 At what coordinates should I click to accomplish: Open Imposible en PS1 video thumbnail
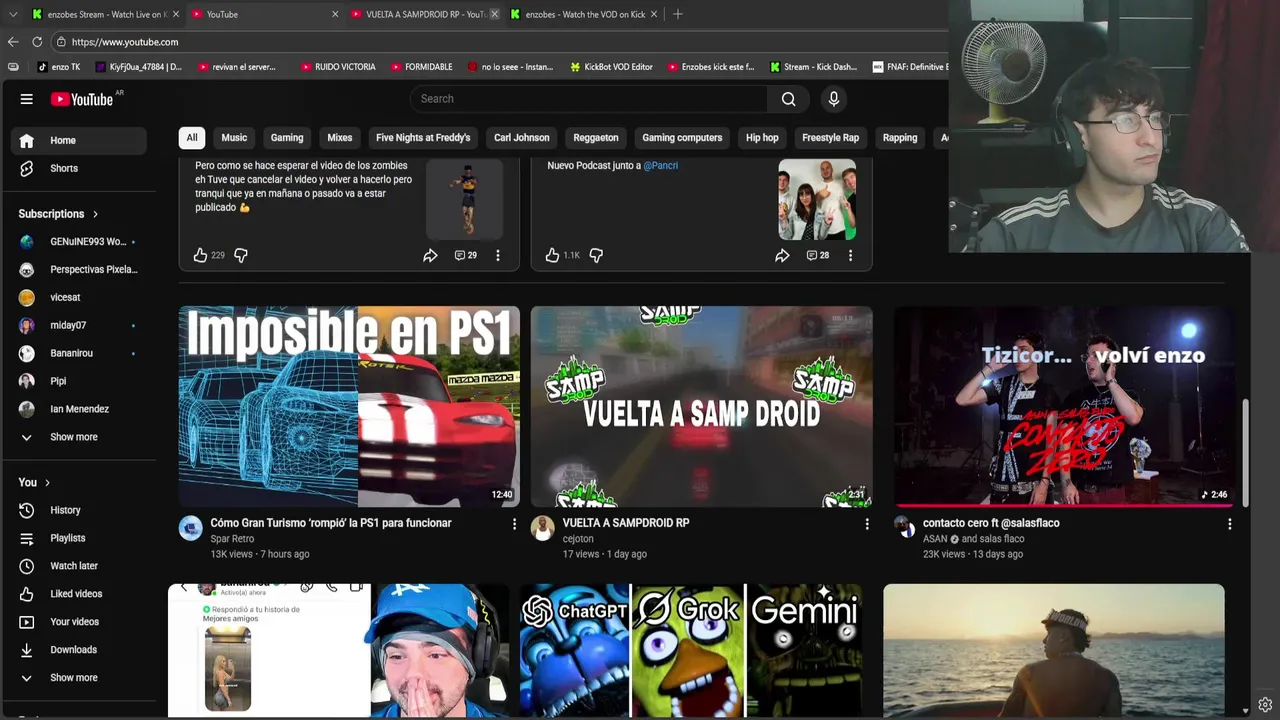[x=349, y=406]
